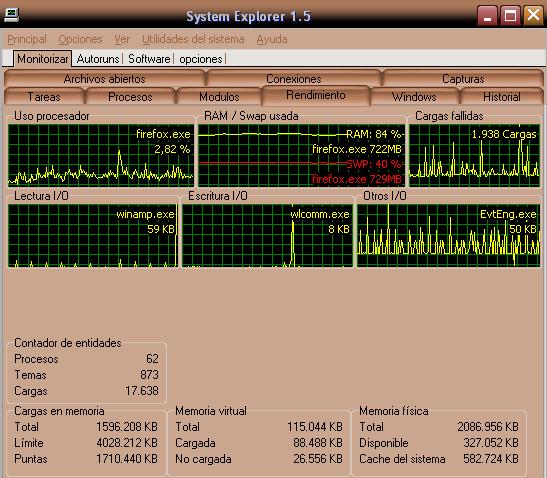Click Memoria física total '2086.956 KB'
547x478 pixels.
pos(488,427)
